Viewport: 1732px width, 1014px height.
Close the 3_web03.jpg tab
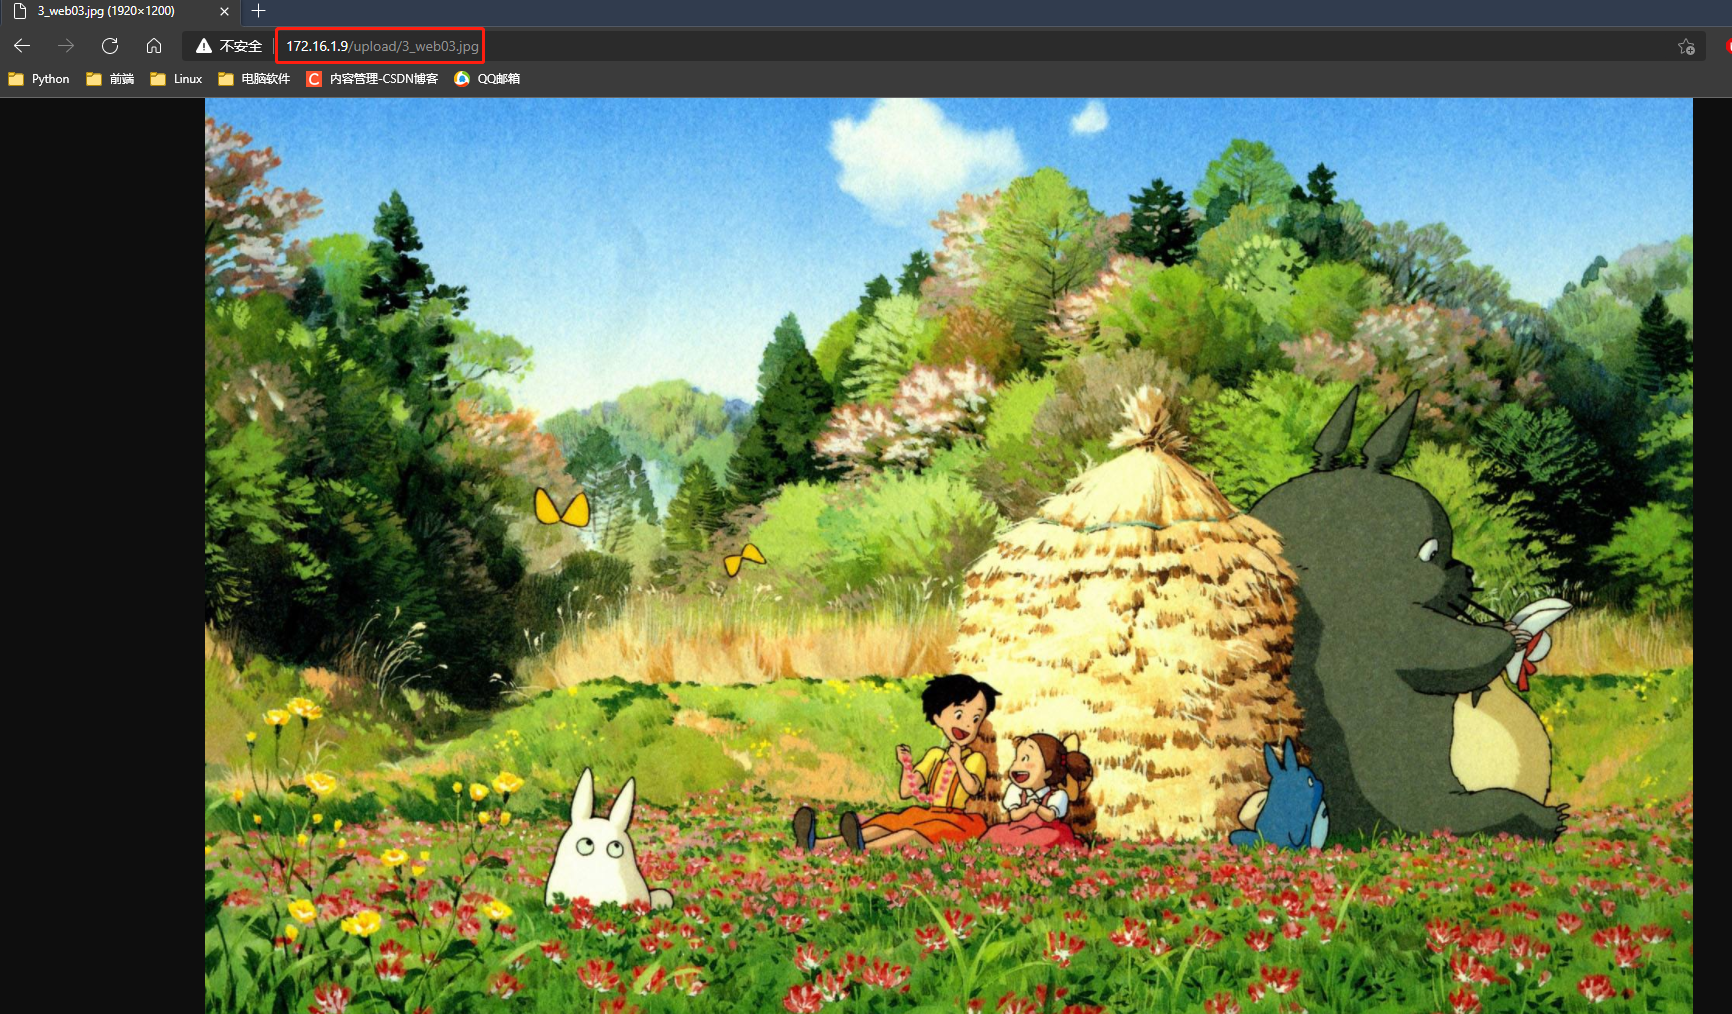[224, 11]
